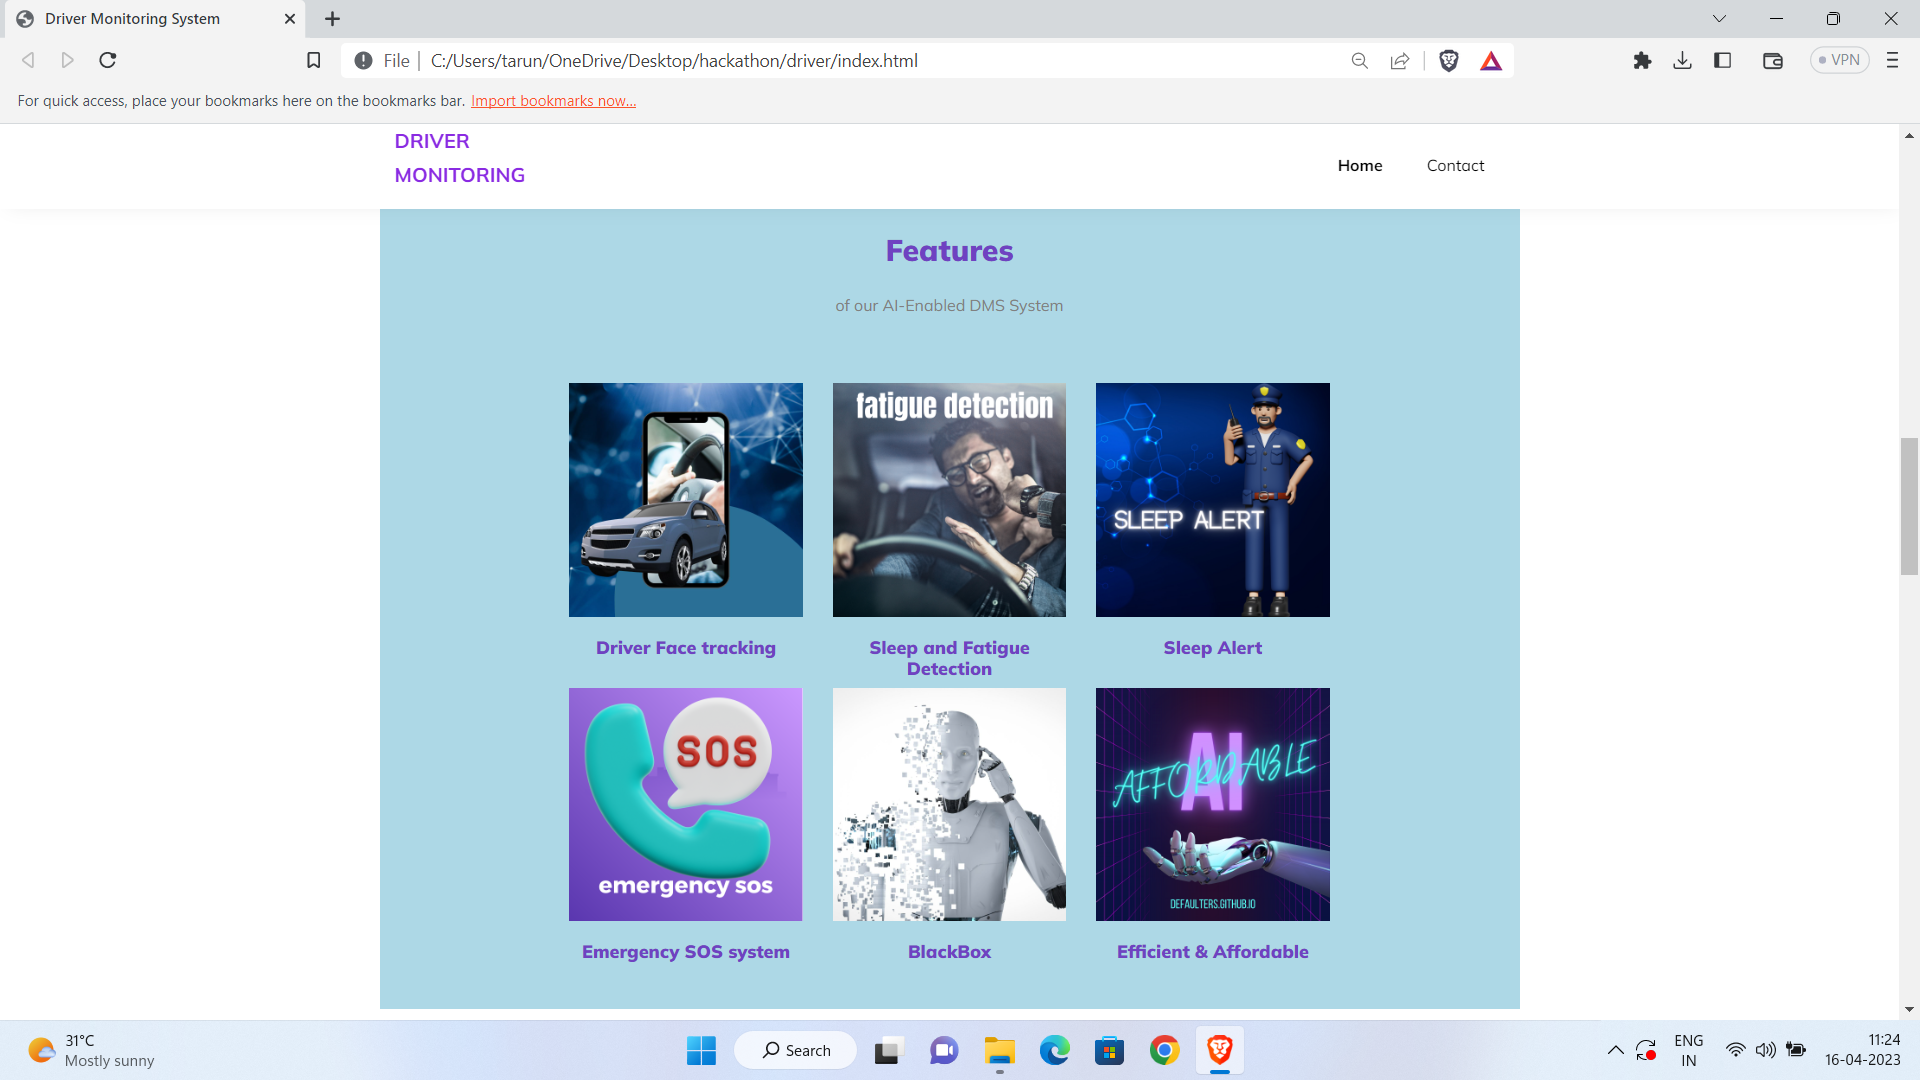Open the Contact nav item
The image size is (1920, 1080).
[1455, 166]
